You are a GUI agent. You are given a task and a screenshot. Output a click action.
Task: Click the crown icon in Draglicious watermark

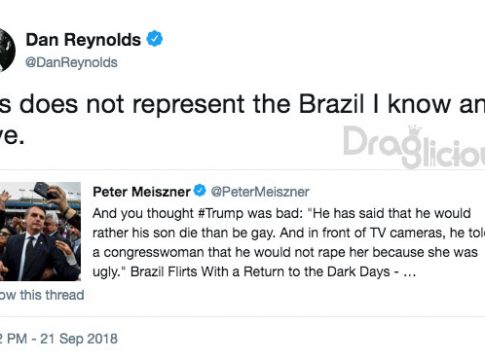415,131
